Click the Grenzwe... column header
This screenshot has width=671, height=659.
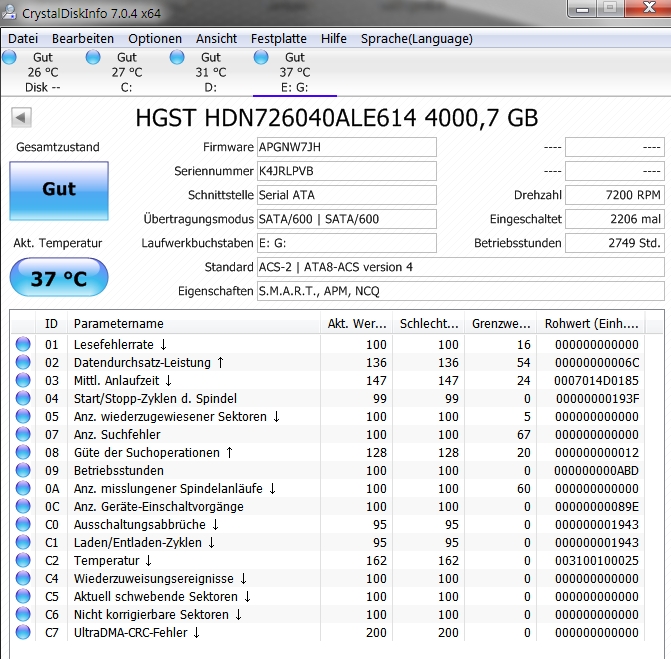coord(501,324)
